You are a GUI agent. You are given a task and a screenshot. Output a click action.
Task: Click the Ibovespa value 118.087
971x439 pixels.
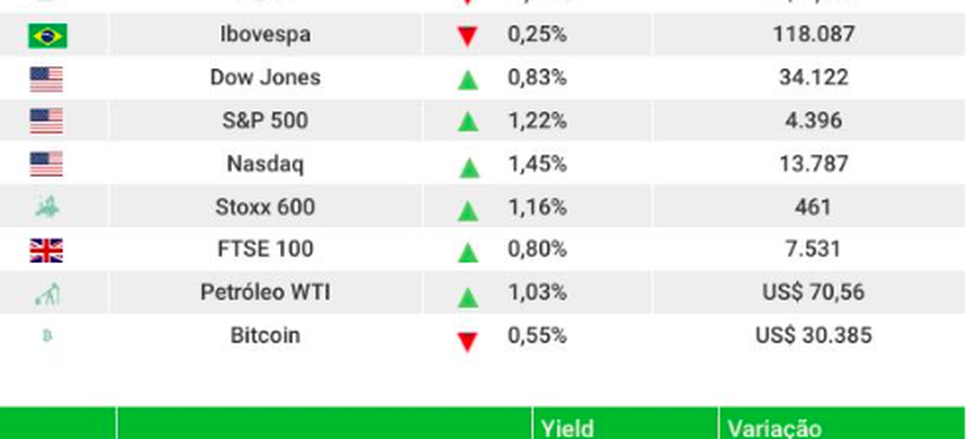pyautogui.click(x=812, y=35)
